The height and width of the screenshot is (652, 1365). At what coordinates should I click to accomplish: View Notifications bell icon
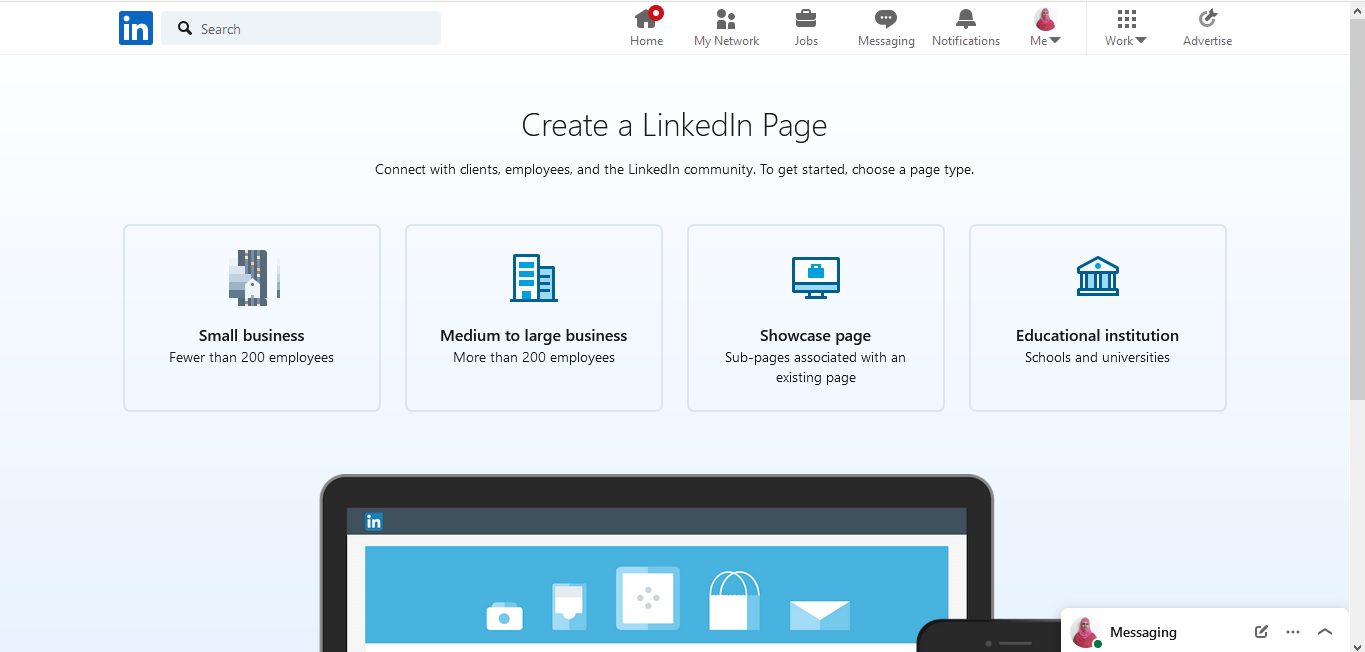pos(966,19)
